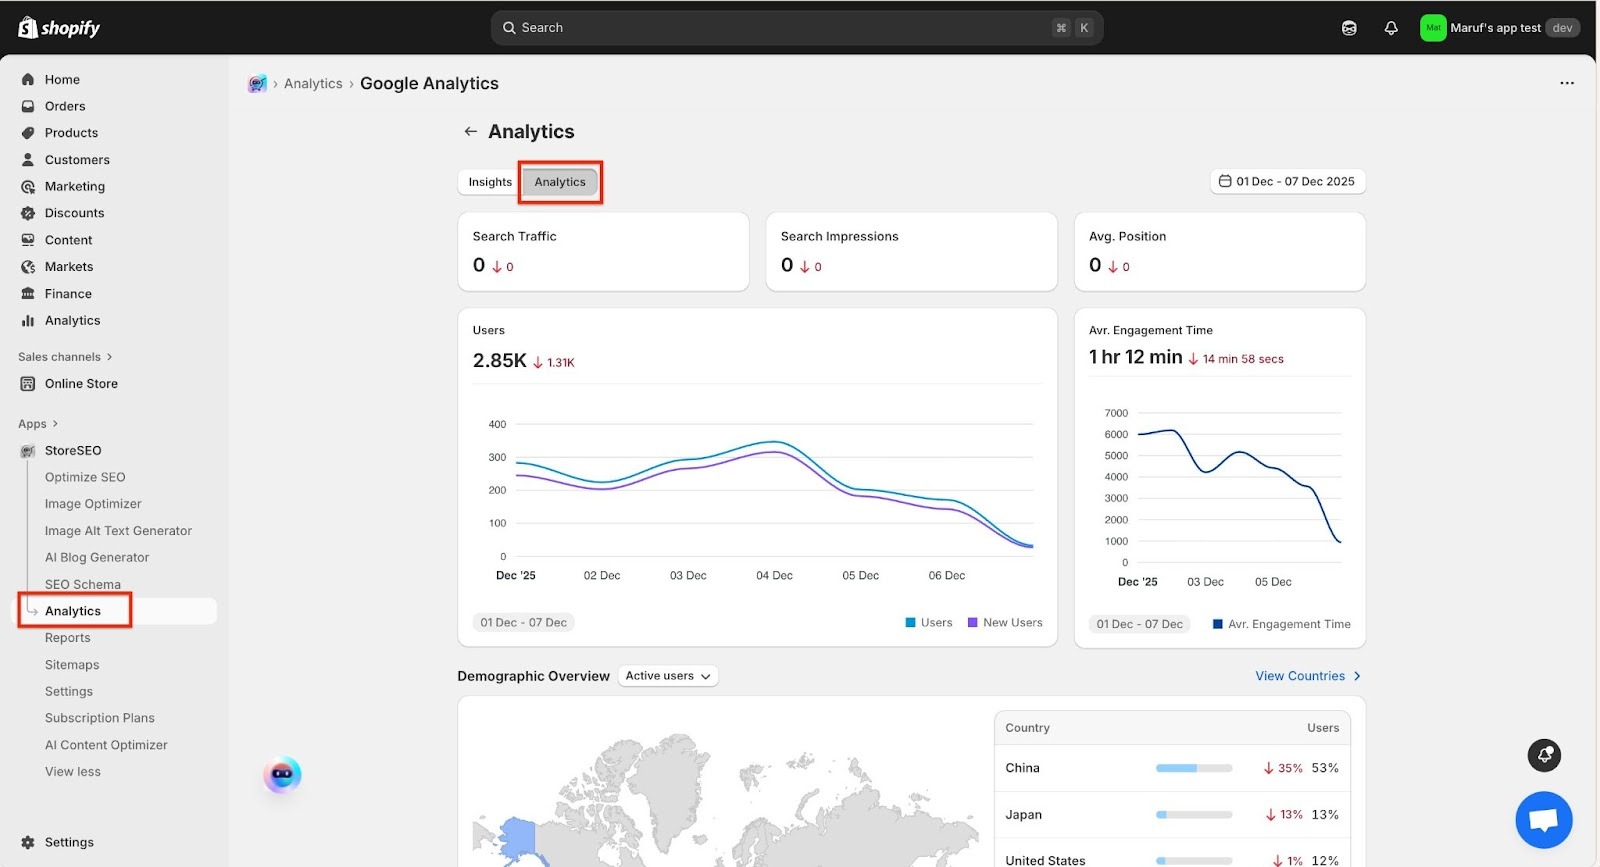The image size is (1600, 867).
Task: Select the Analytics tab next to Insights
Action: coord(560,182)
